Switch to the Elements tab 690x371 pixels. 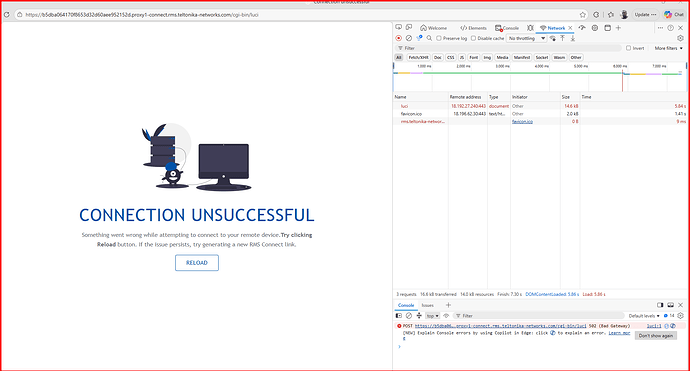(x=473, y=28)
